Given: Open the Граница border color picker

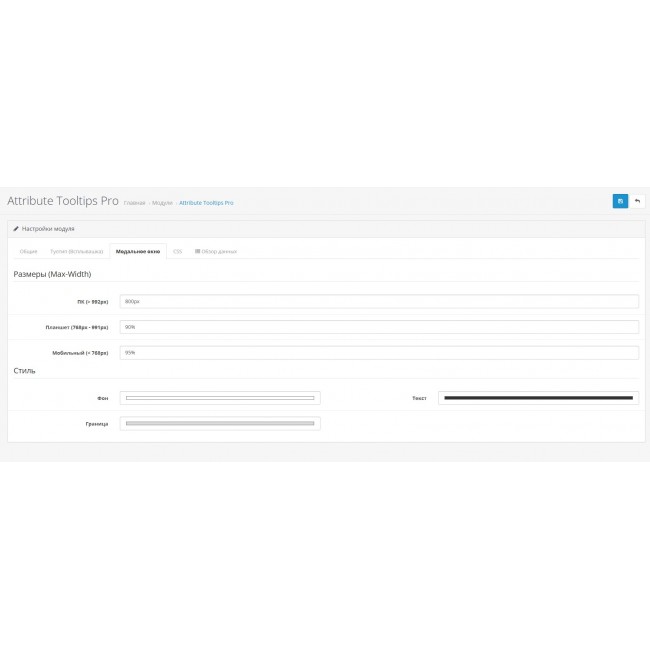Looking at the screenshot, I should click(220, 424).
